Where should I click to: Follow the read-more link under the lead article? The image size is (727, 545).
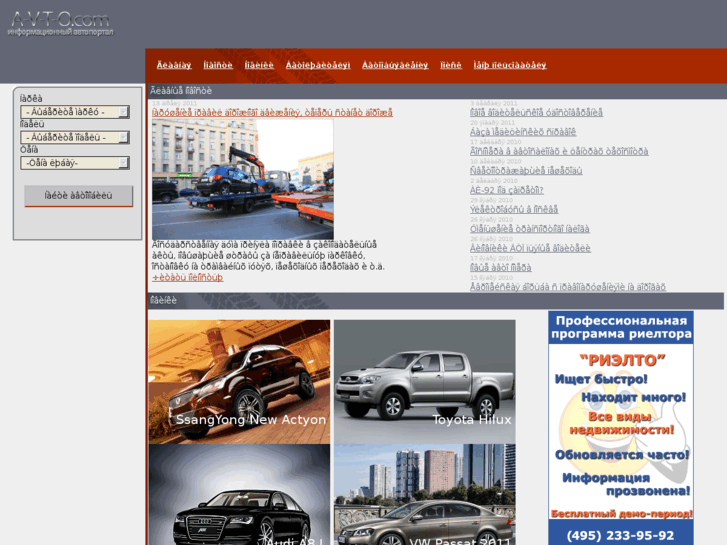[x=187, y=277]
